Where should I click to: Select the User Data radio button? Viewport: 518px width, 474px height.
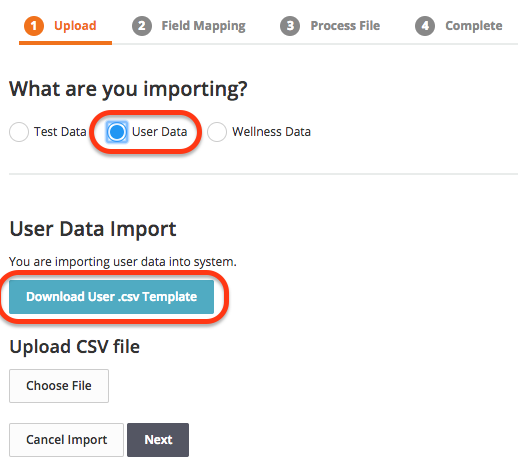[117, 132]
